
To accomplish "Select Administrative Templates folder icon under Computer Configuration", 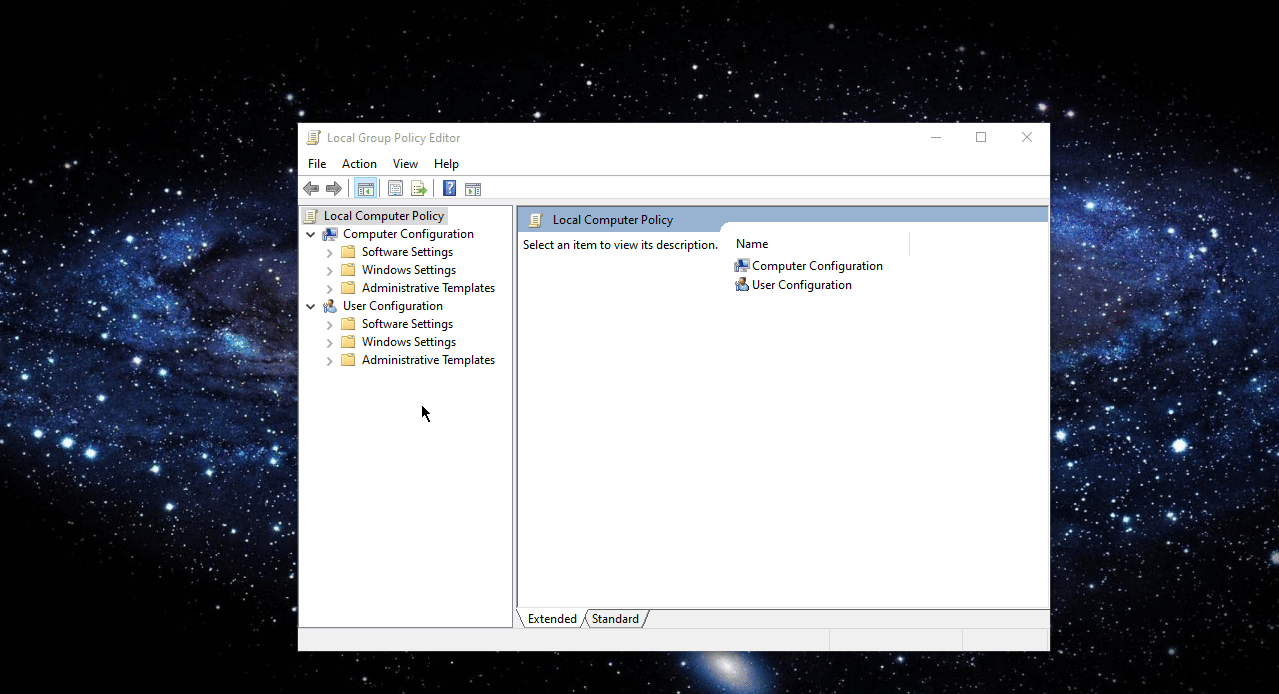I will (348, 288).
